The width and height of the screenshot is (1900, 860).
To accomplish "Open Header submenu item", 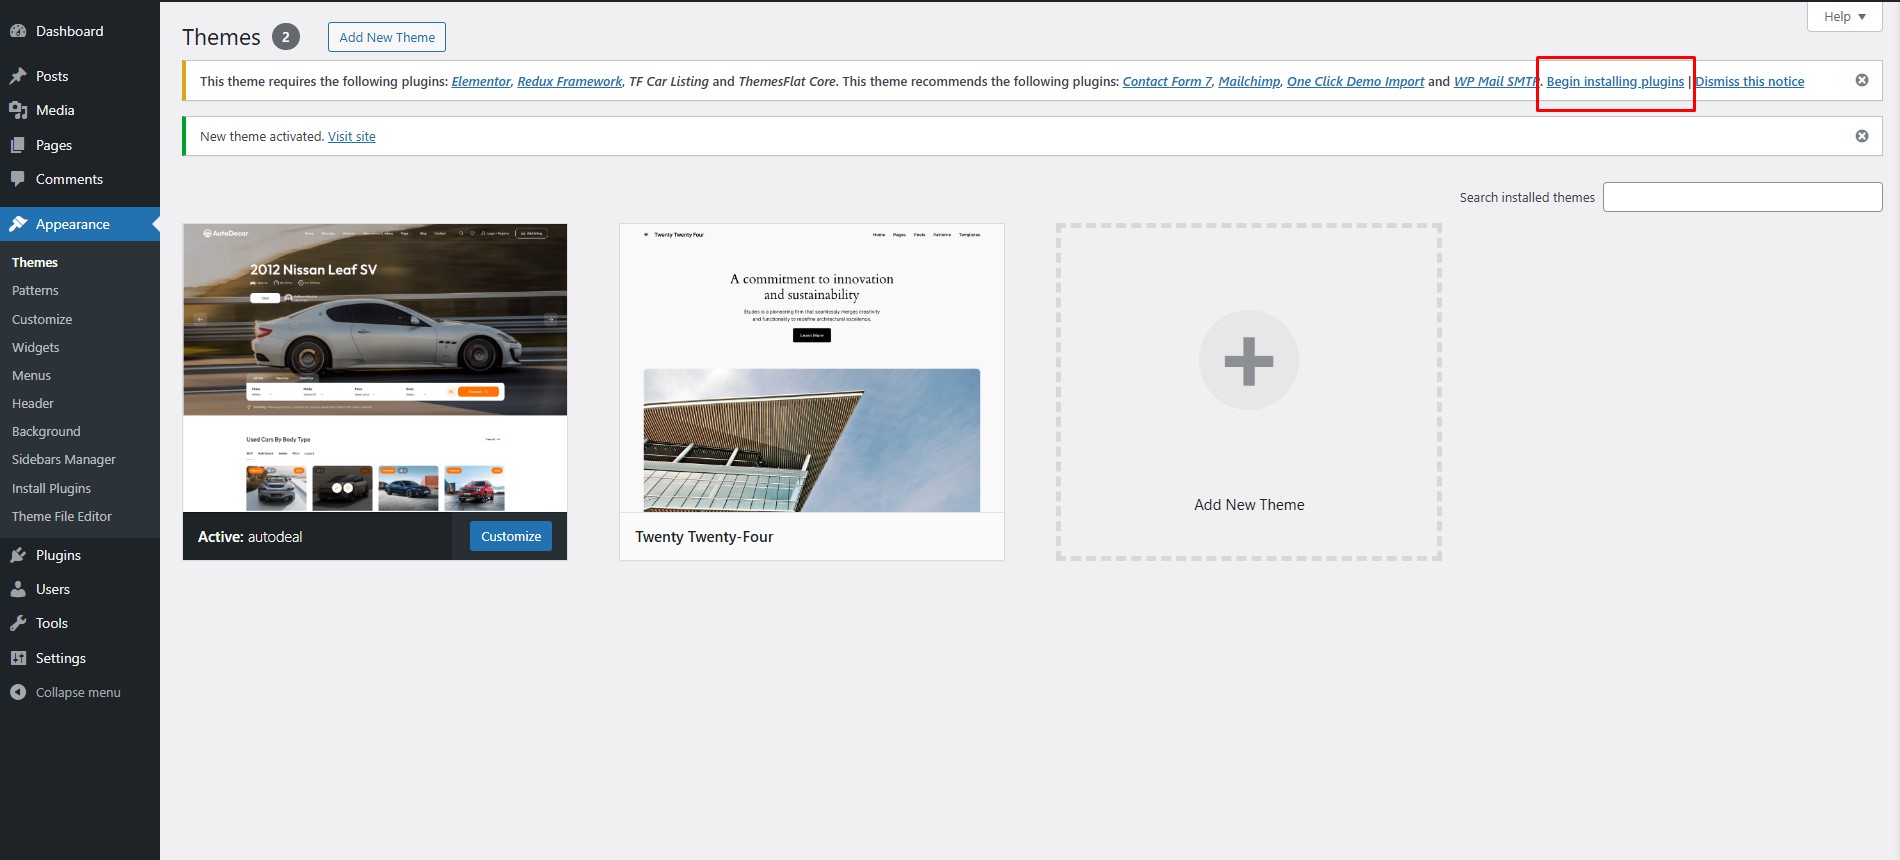I will point(33,403).
